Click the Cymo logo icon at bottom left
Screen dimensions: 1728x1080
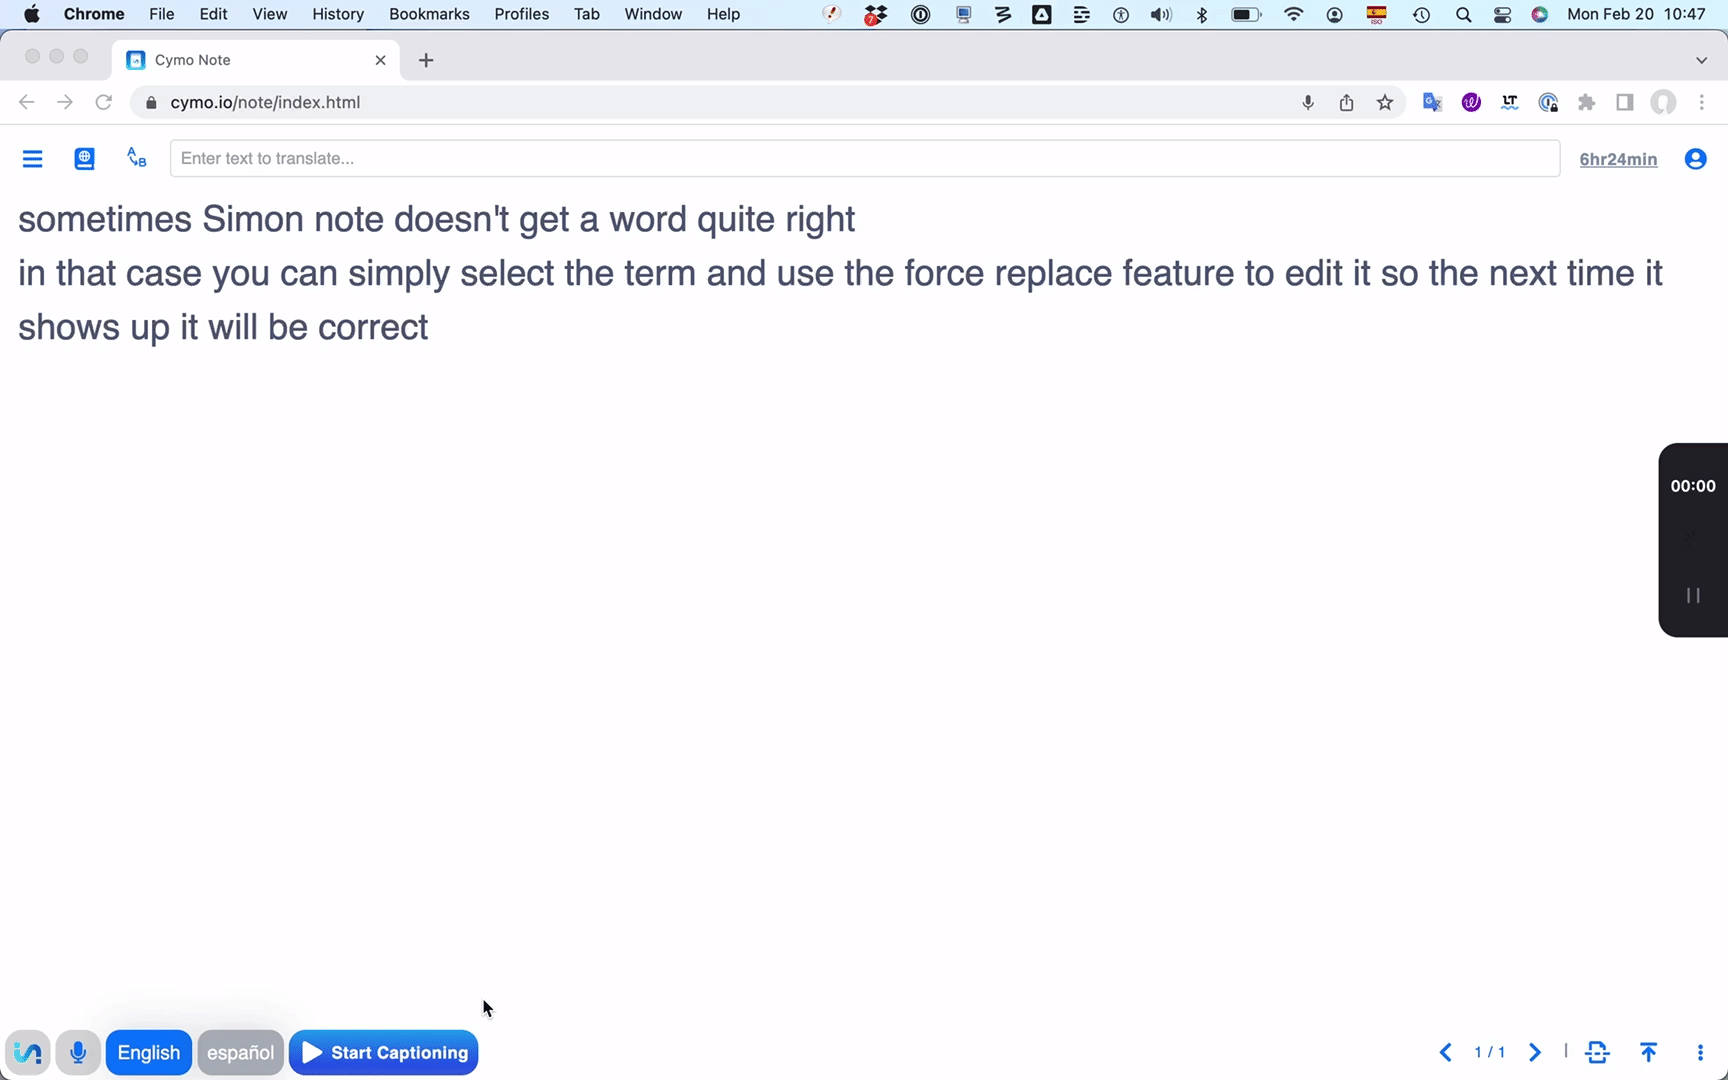coord(28,1052)
